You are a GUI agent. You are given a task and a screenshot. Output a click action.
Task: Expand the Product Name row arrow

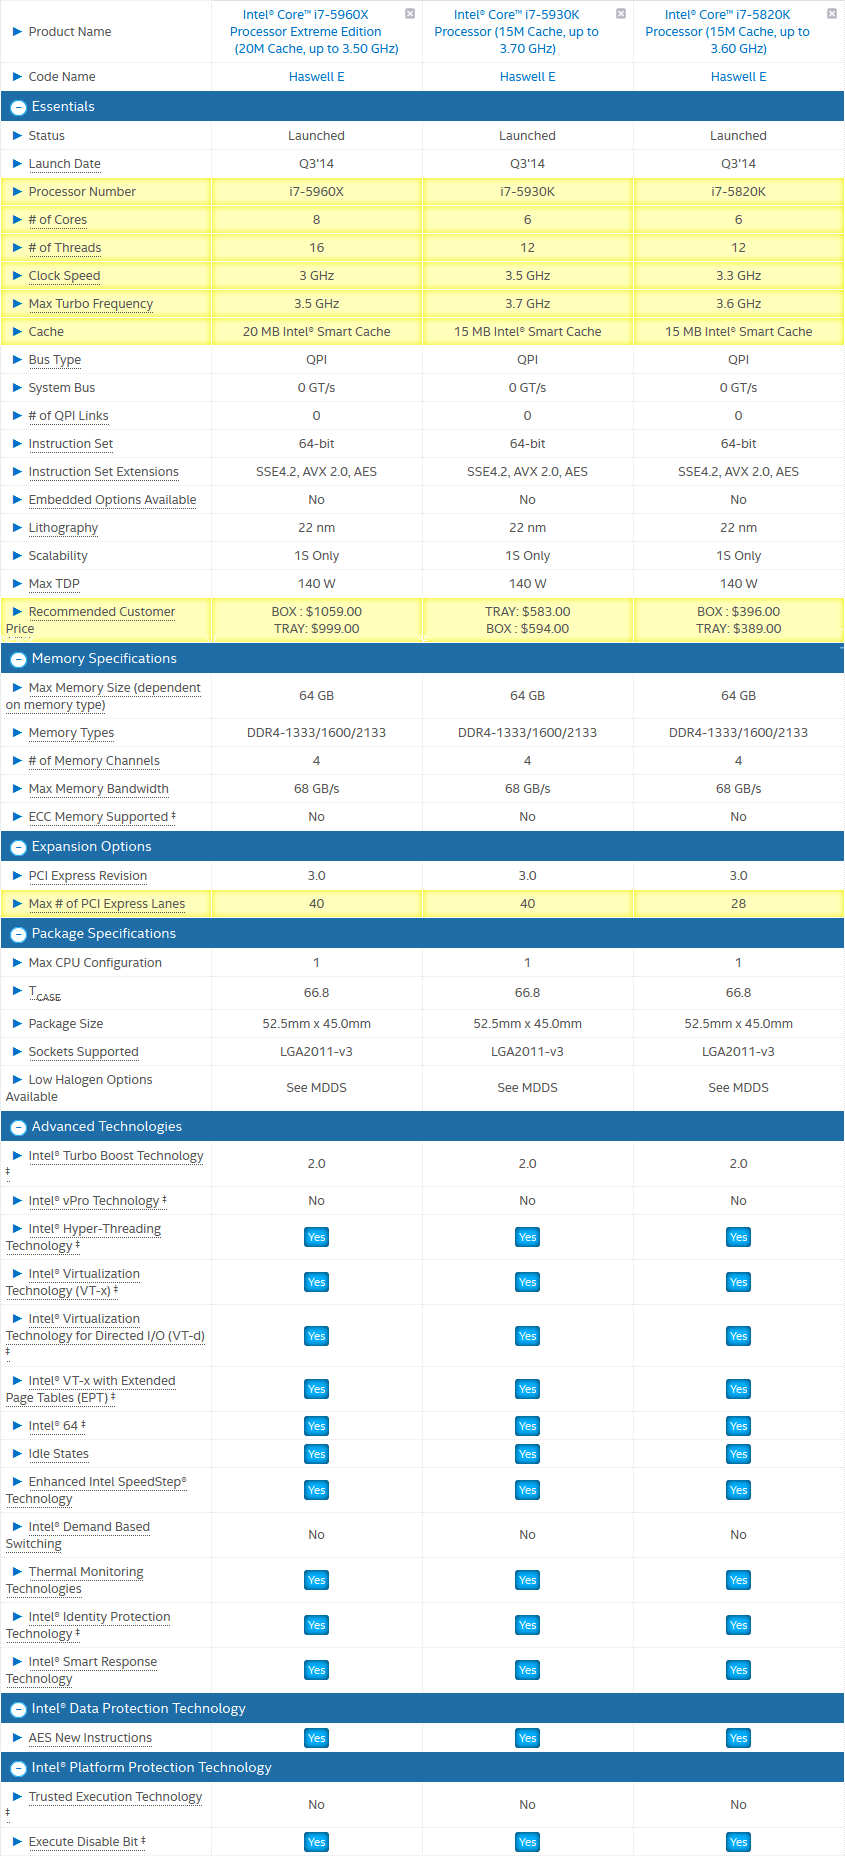17,32
